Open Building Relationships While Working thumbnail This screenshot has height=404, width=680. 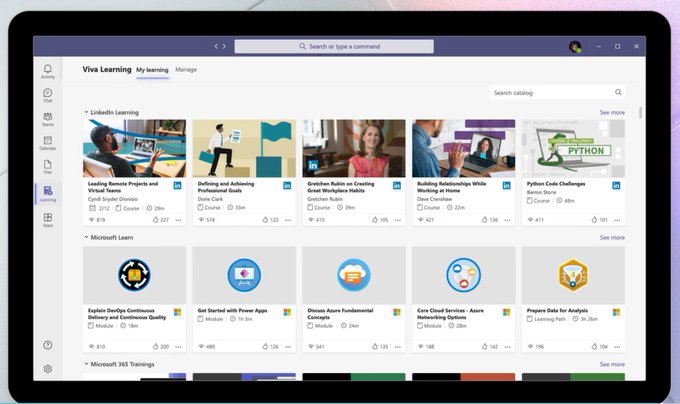[x=464, y=148]
